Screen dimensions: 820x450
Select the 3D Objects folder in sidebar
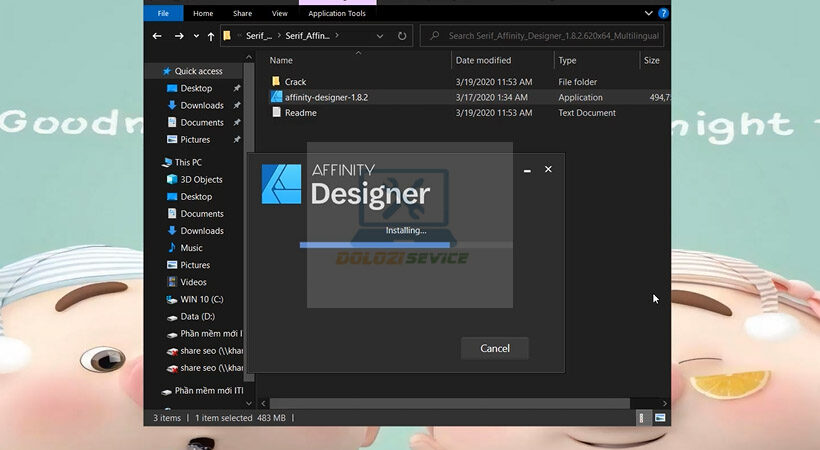tap(201, 179)
